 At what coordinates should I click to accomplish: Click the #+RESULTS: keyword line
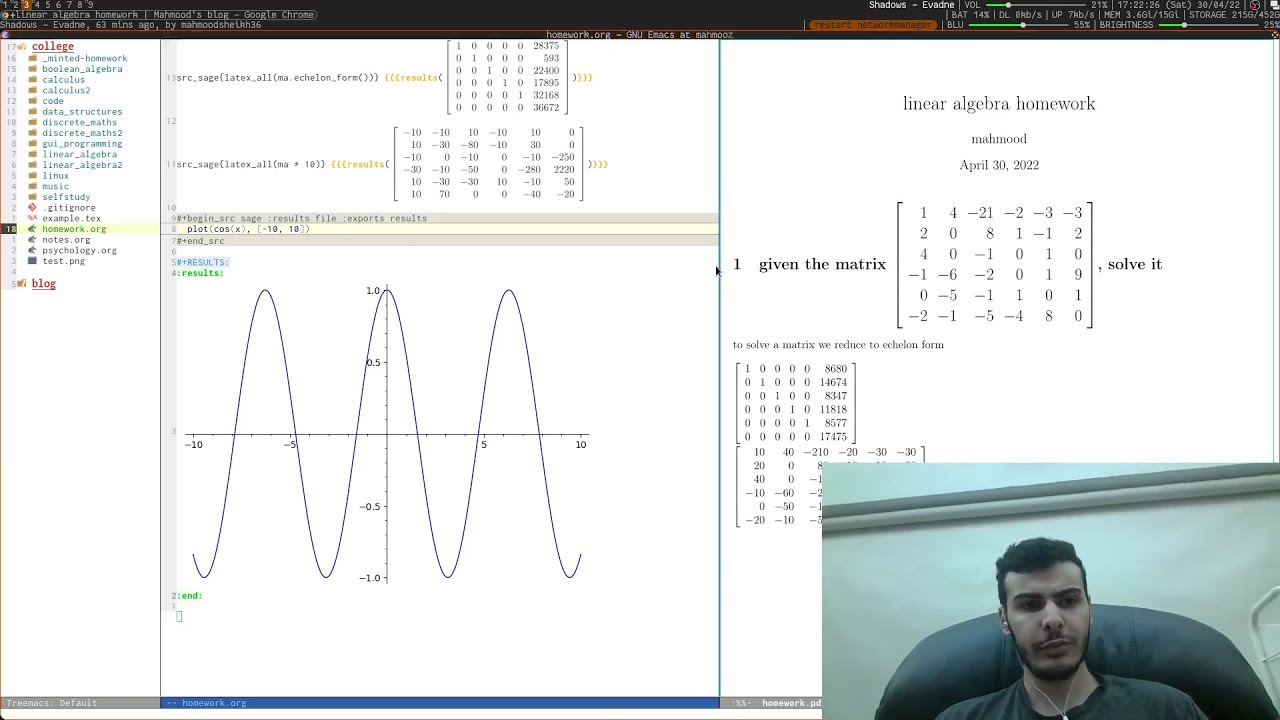point(204,262)
